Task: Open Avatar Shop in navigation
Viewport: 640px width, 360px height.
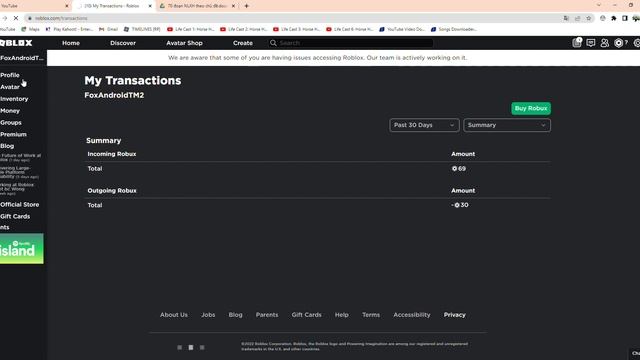Action: 184,43
